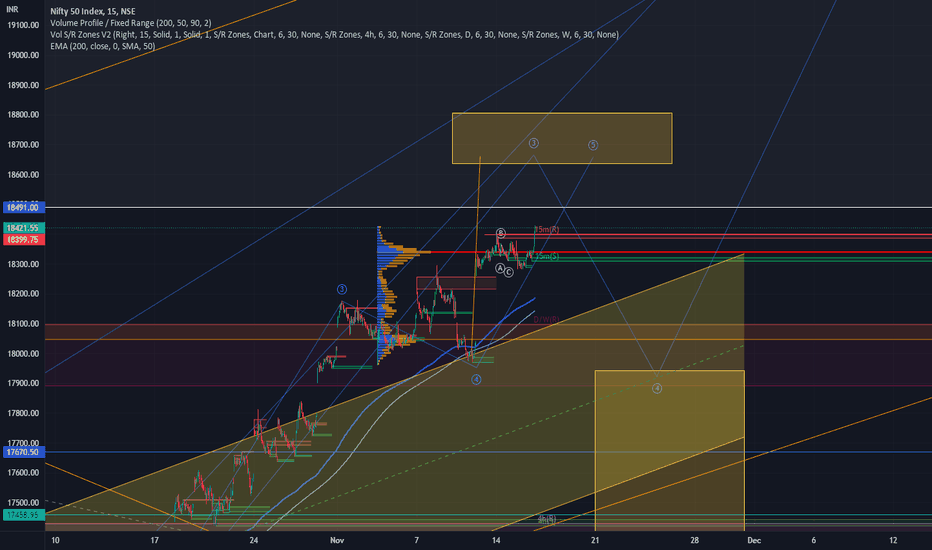Click the 18700.00 price axis label
Viewport: 932px width, 550px height.
click(x=23, y=144)
